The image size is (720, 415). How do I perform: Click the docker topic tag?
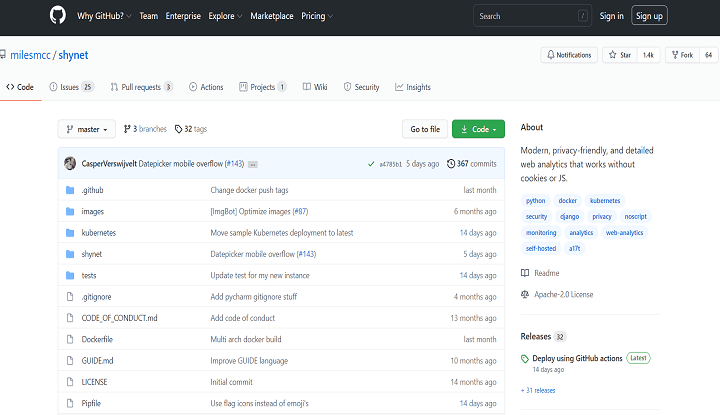pyautogui.click(x=568, y=201)
